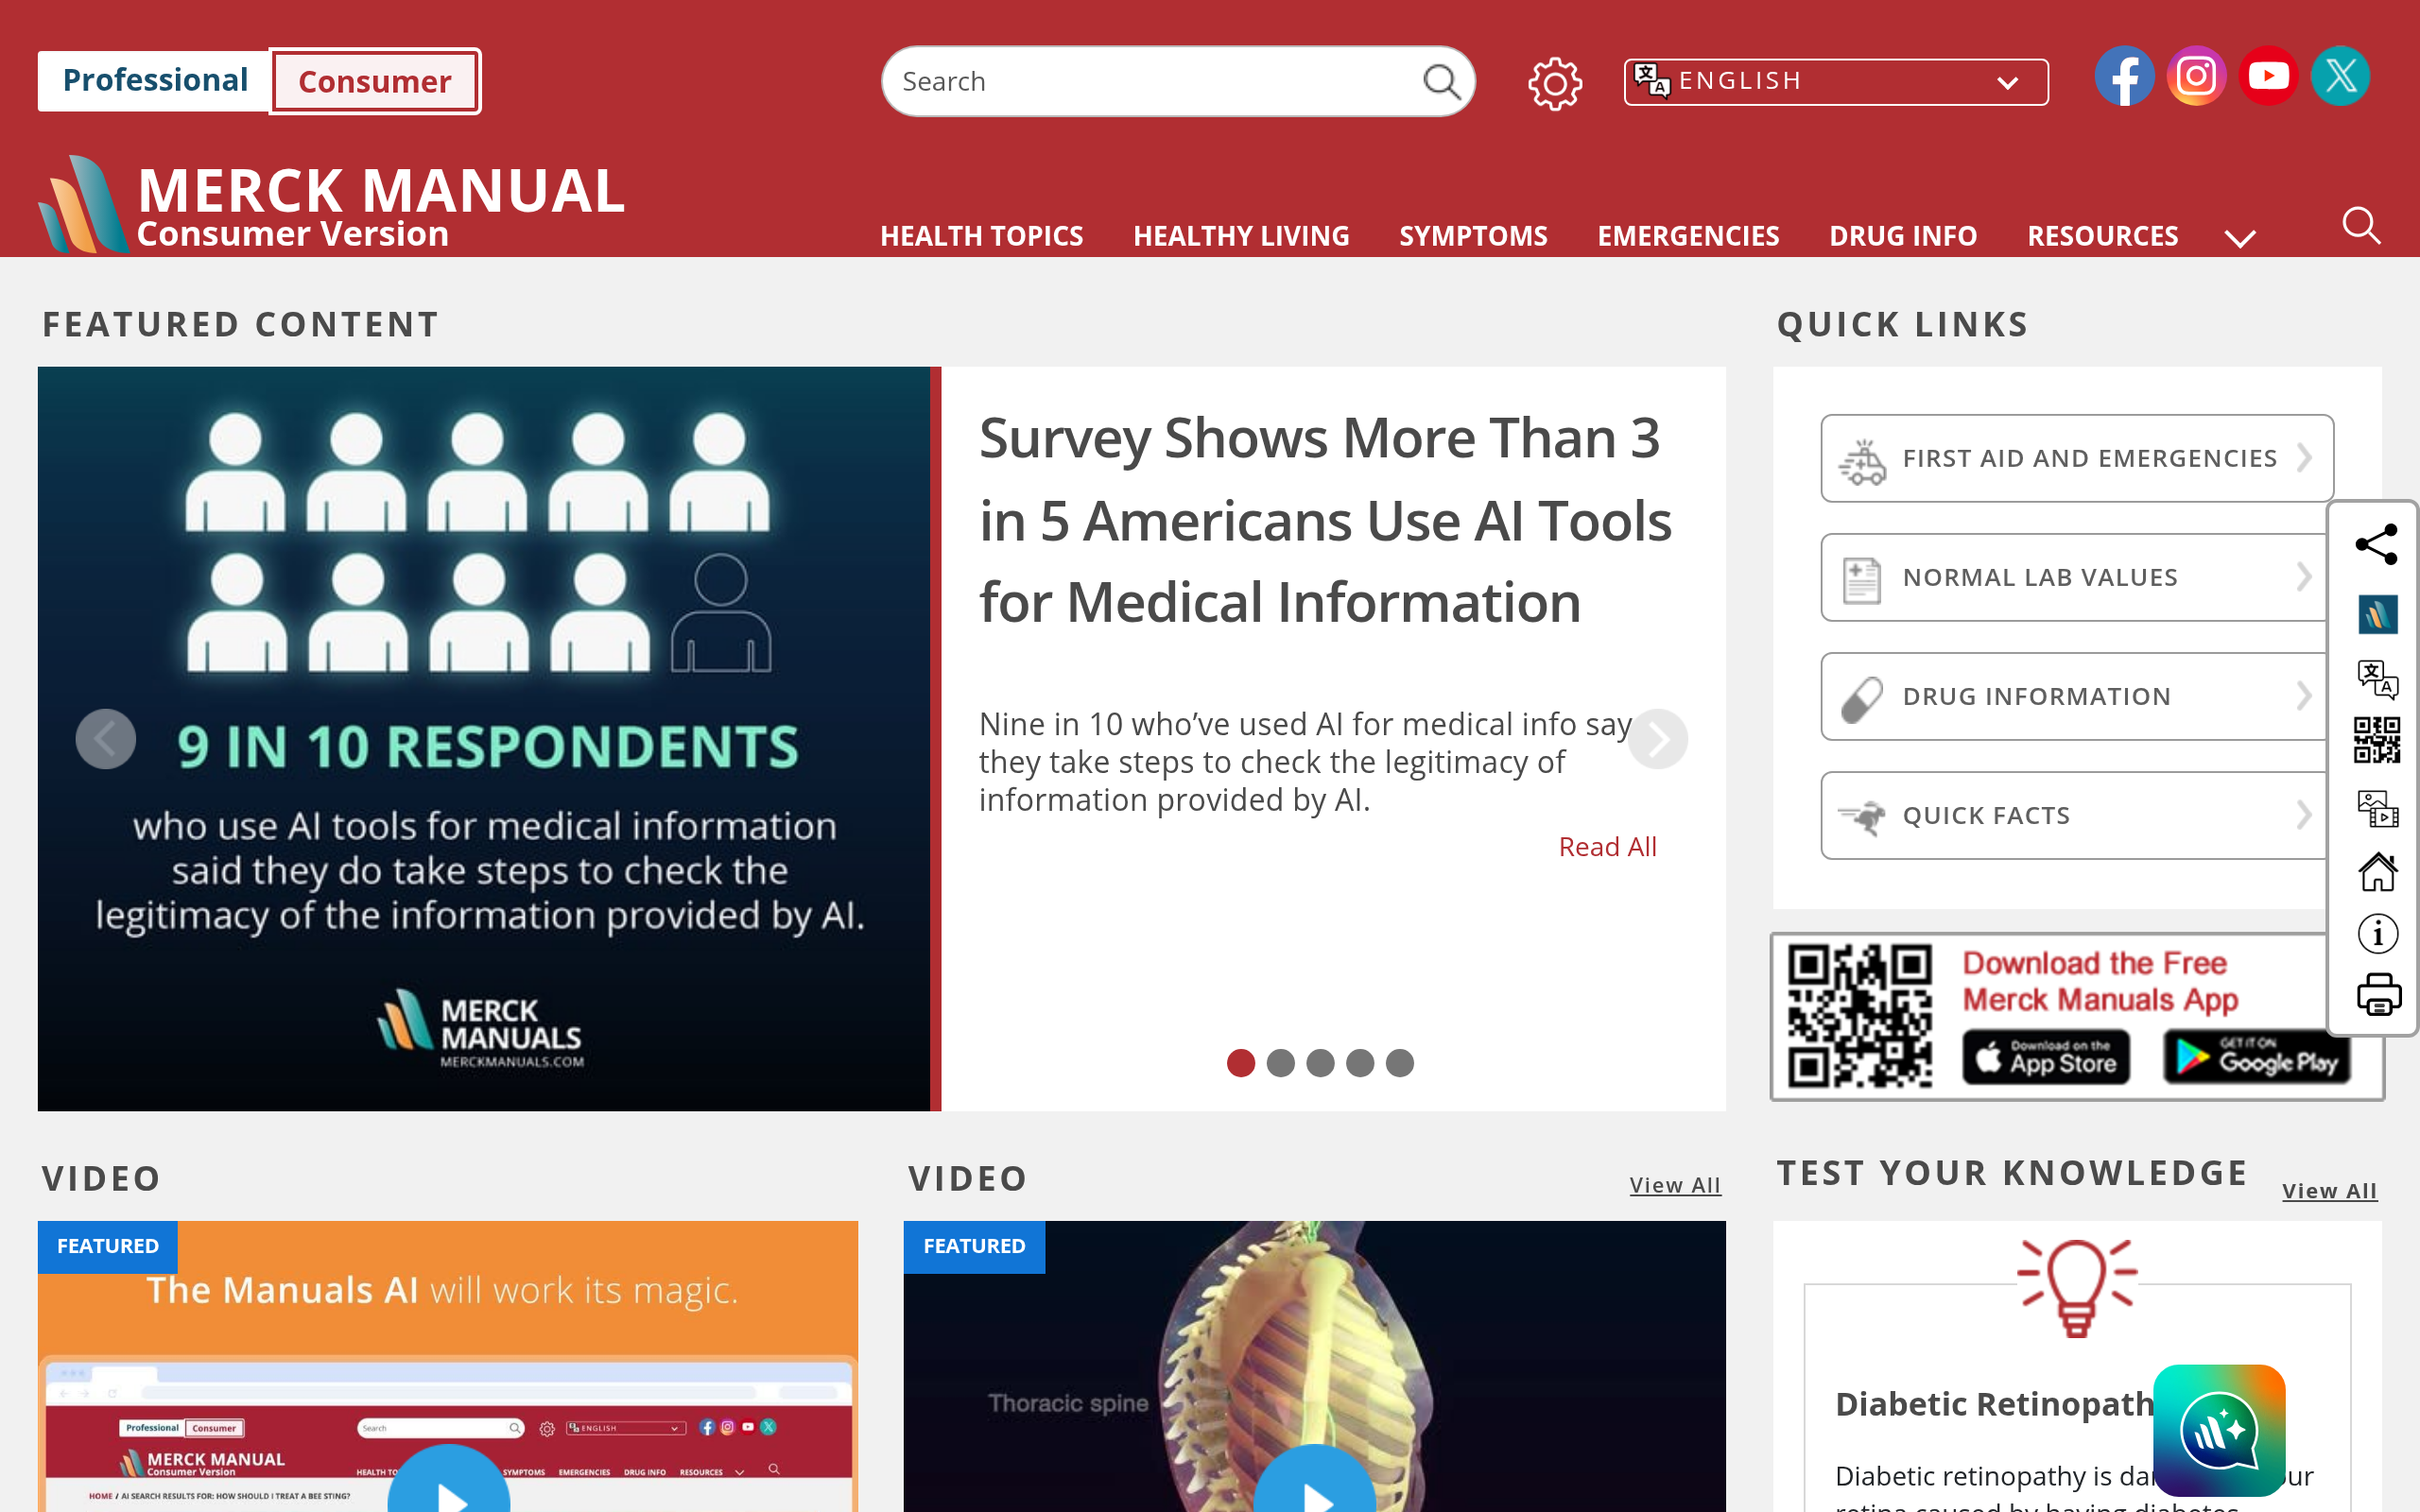Open the HEALTH TOPICS menu

[x=981, y=236]
